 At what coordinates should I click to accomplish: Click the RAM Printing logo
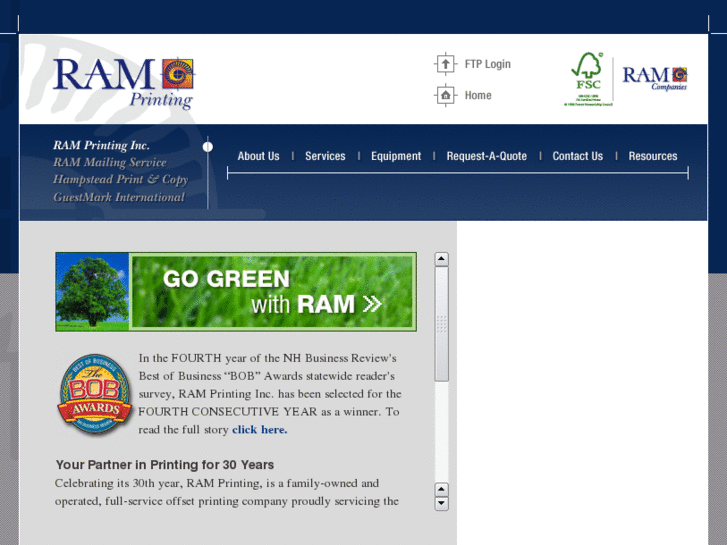click(x=124, y=83)
